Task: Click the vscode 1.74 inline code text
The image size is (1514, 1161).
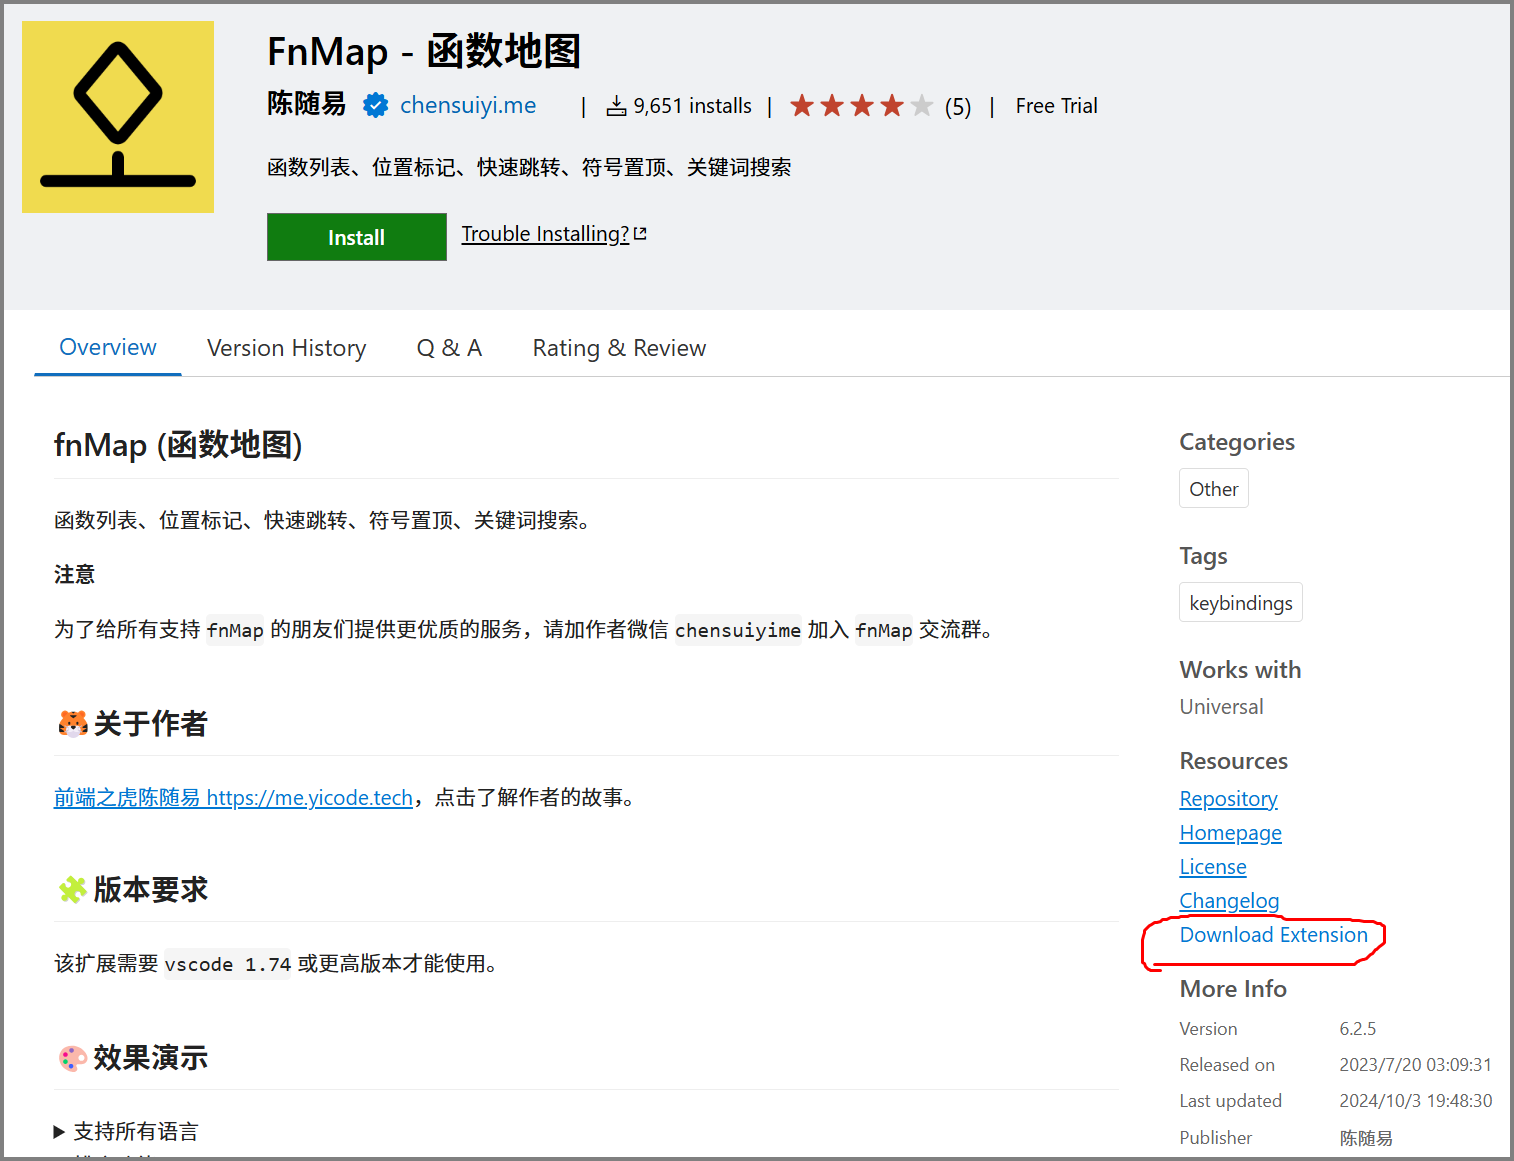Action: pyautogui.click(x=228, y=964)
